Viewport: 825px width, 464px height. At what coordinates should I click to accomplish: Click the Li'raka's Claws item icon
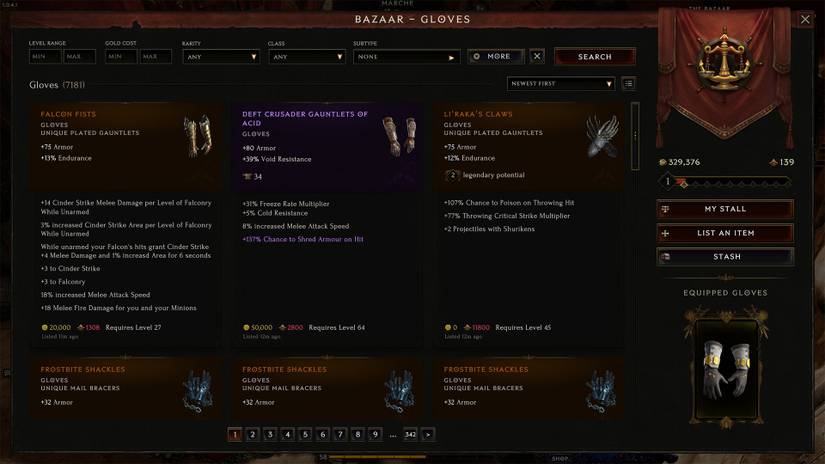click(x=602, y=137)
